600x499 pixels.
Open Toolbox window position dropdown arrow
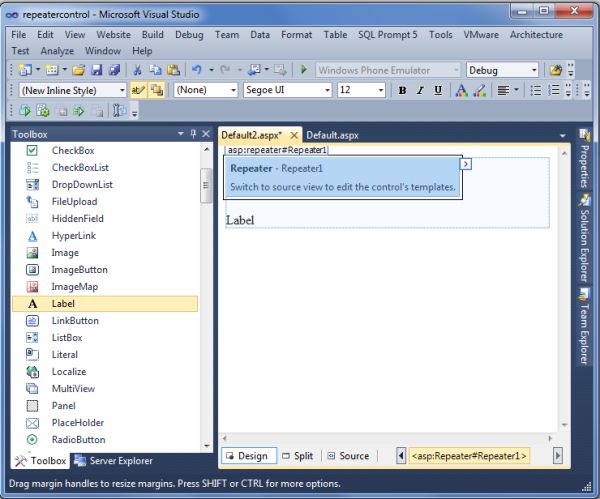point(181,134)
